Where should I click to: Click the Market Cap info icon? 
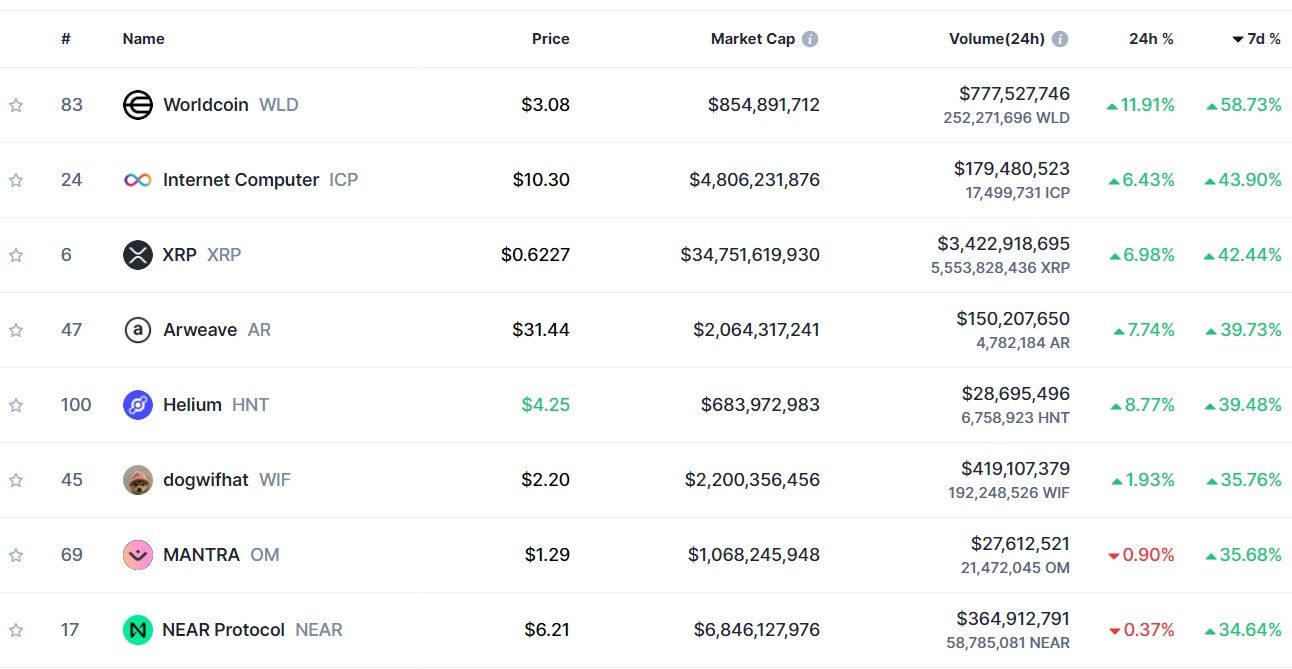[810, 39]
